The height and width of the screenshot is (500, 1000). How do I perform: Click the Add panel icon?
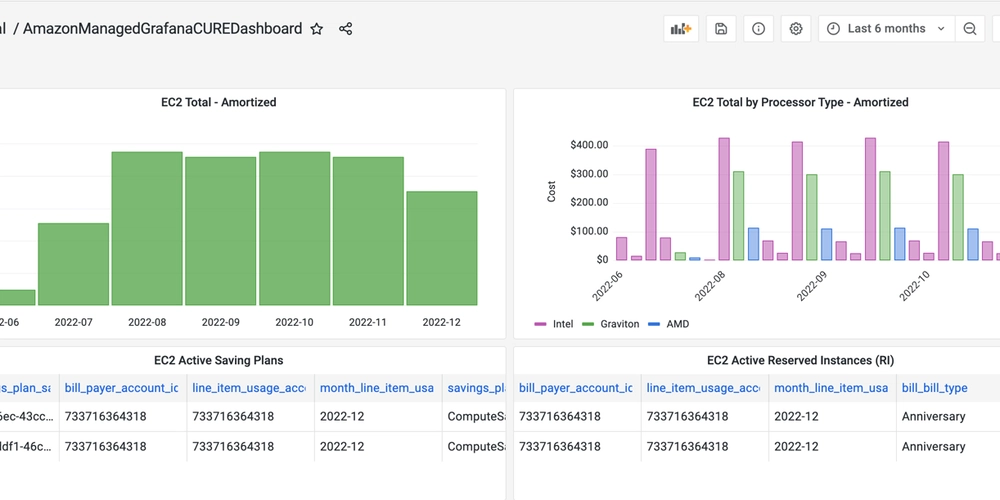pyautogui.click(x=681, y=29)
